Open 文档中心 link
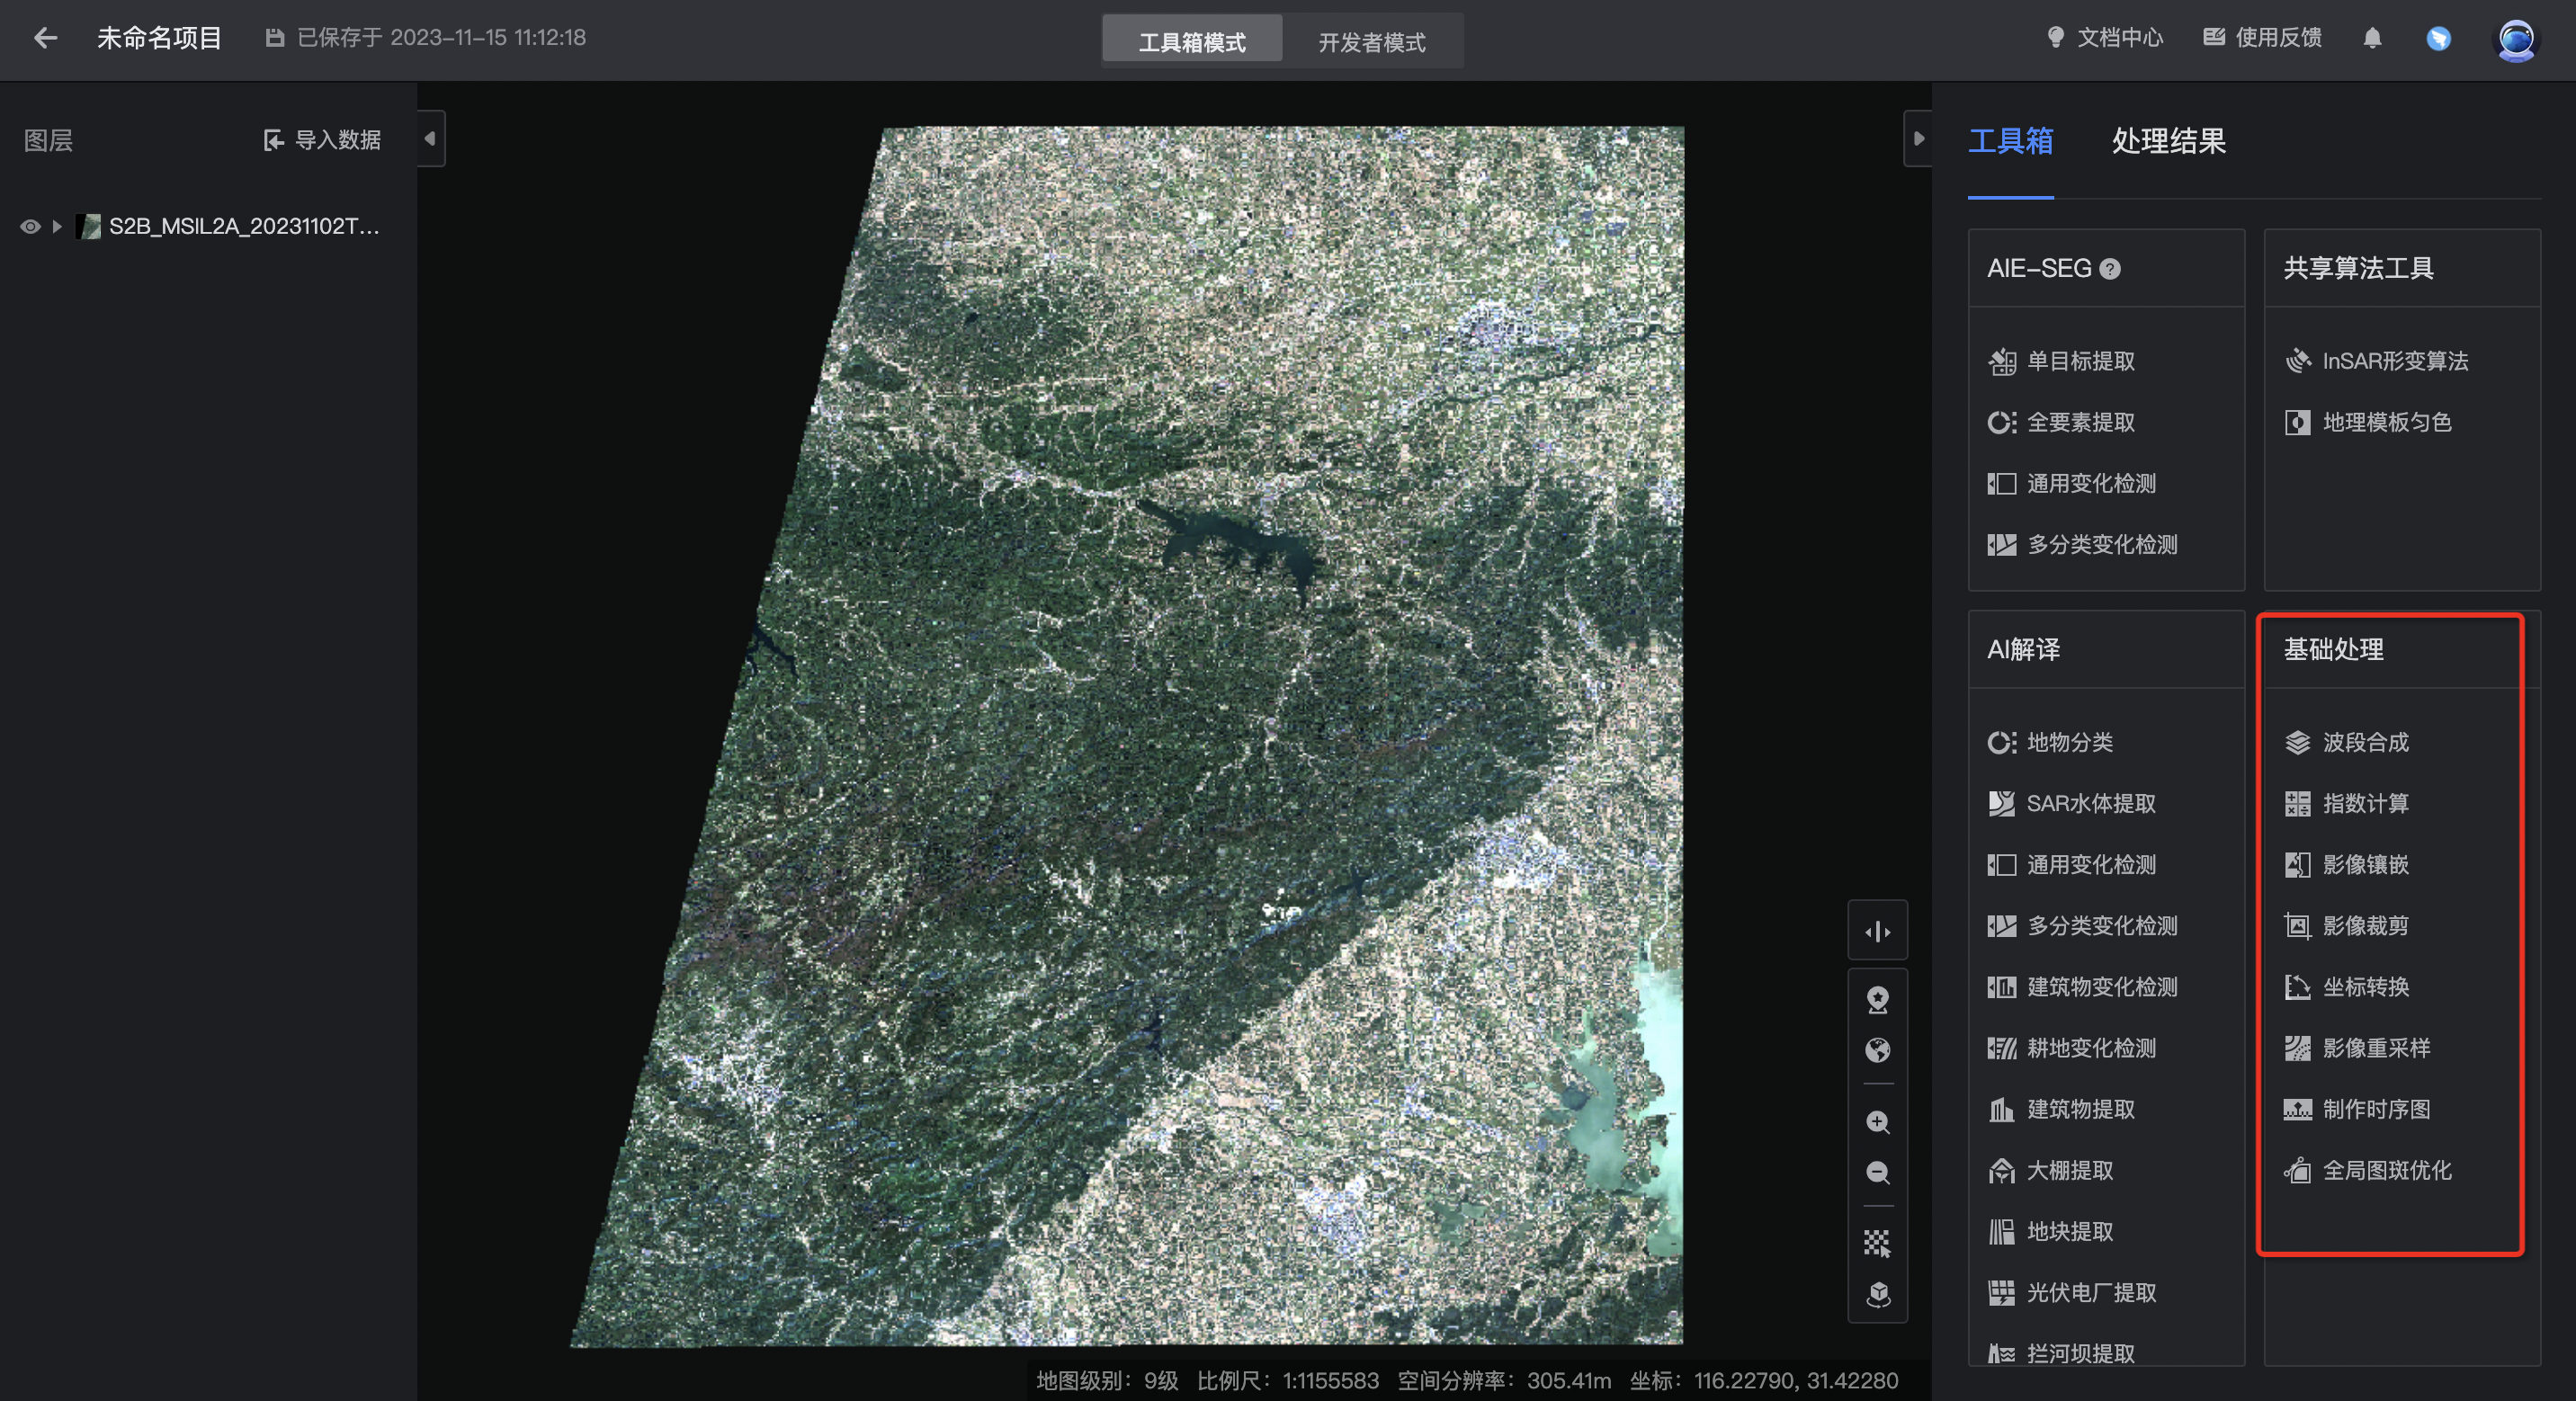The image size is (2576, 1401). (2105, 38)
